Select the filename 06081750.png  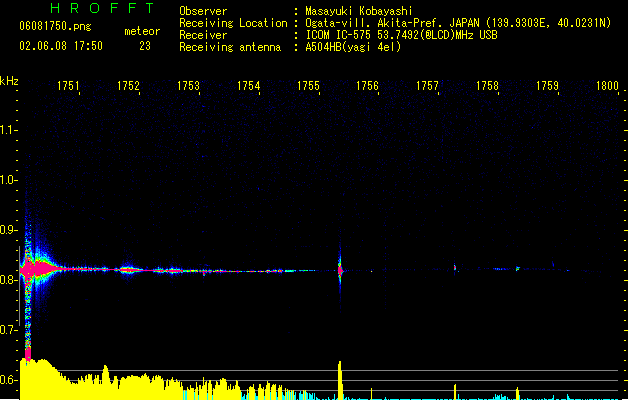(x=55, y=26)
